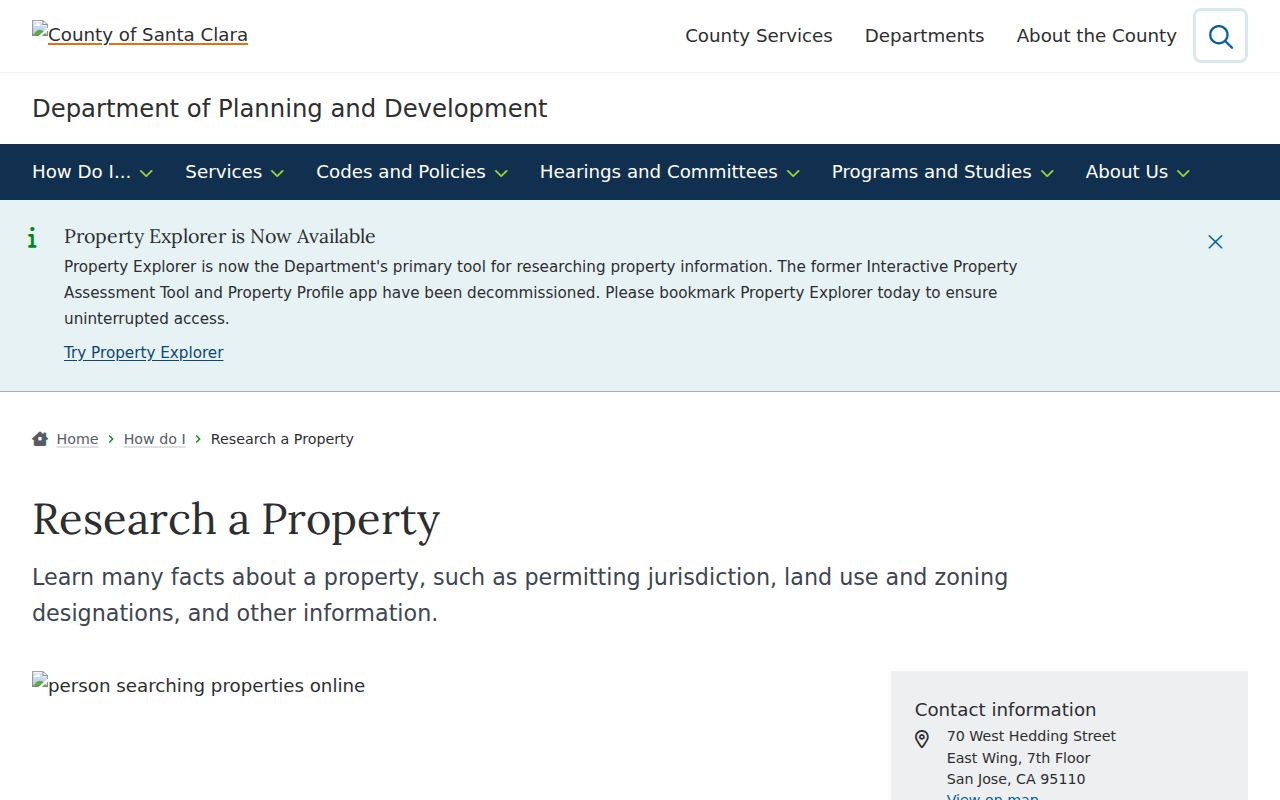Click the green info icon in alert
The image size is (1280, 800).
(32, 238)
